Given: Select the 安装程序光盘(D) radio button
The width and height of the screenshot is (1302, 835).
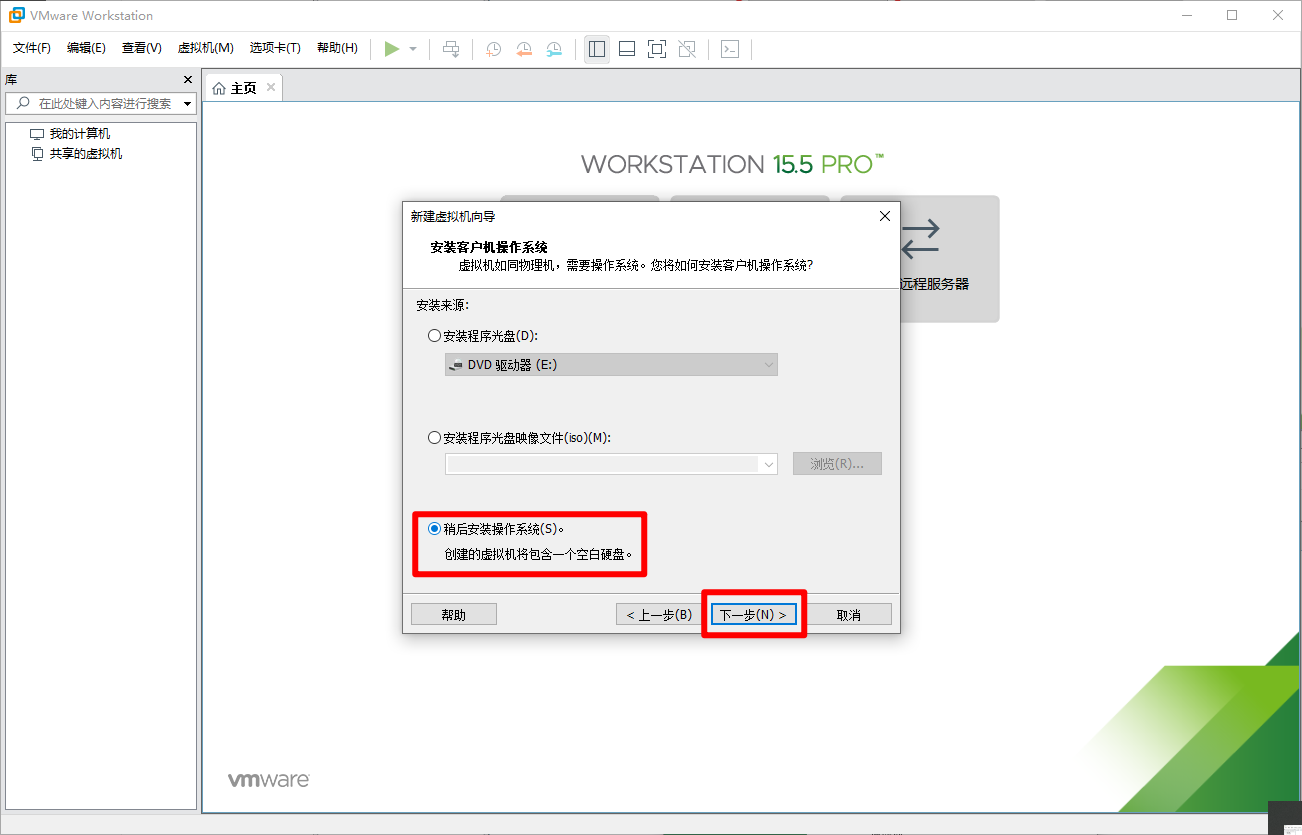Looking at the screenshot, I should [434, 336].
